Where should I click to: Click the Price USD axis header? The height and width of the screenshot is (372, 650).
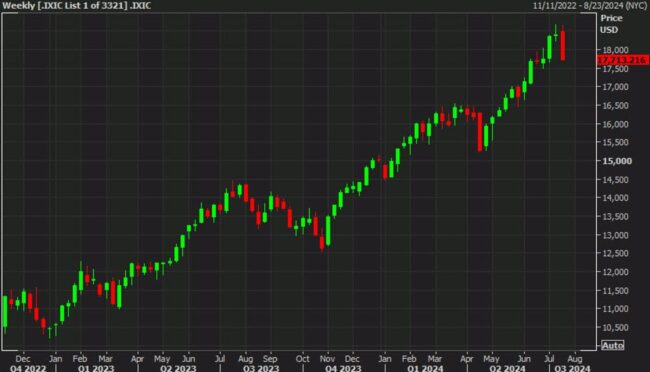(611, 24)
